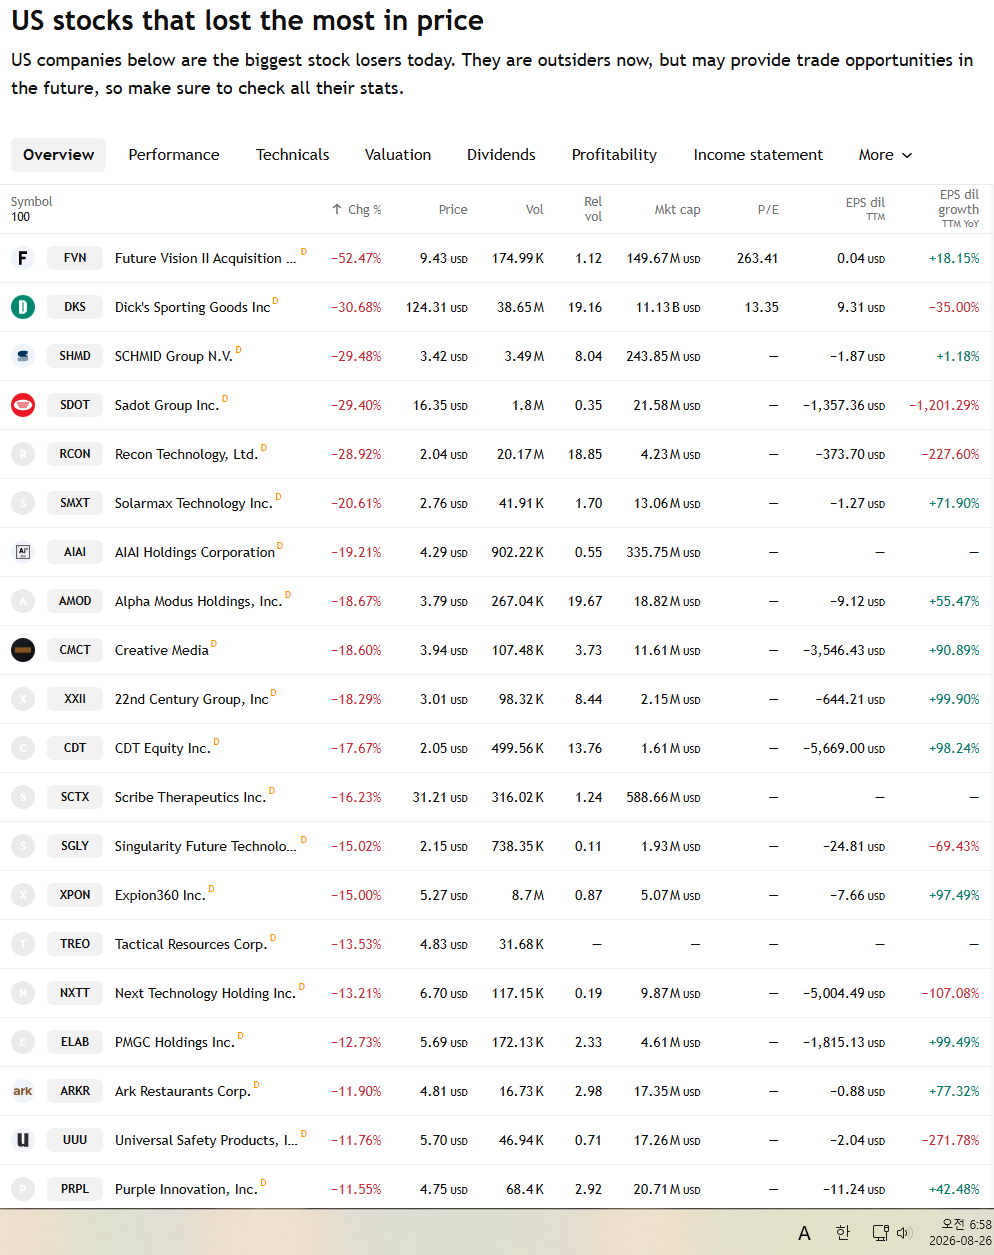Click the AIAI Holdings logo icon
This screenshot has height=1255, width=994.
[23, 552]
